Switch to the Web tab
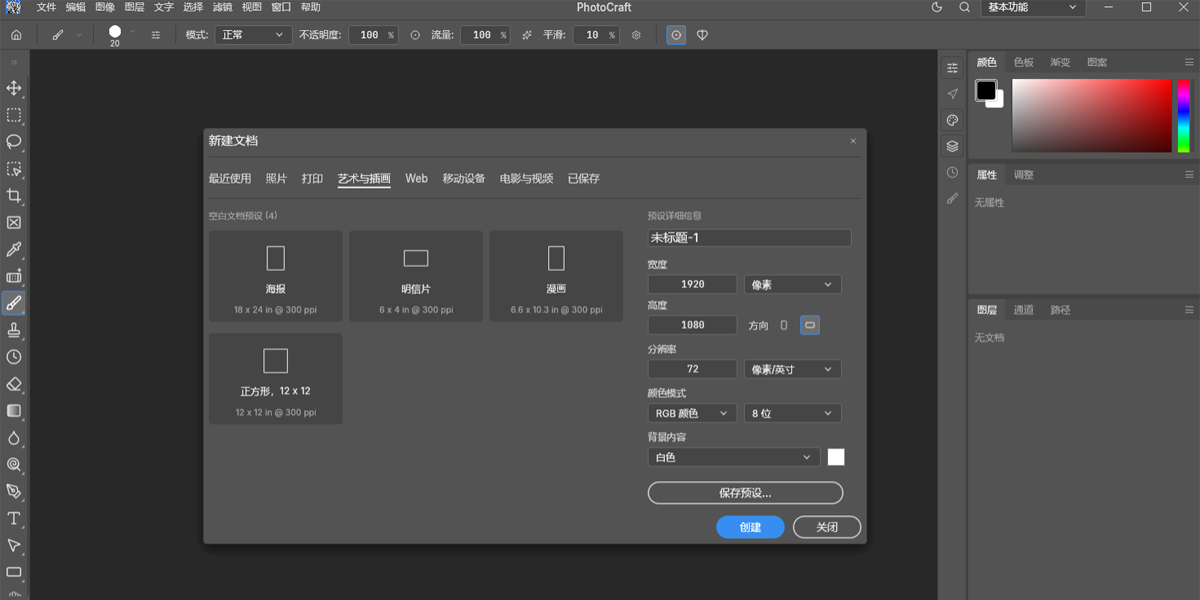This screenshot has height=600, width=1200. coord(416,179)
